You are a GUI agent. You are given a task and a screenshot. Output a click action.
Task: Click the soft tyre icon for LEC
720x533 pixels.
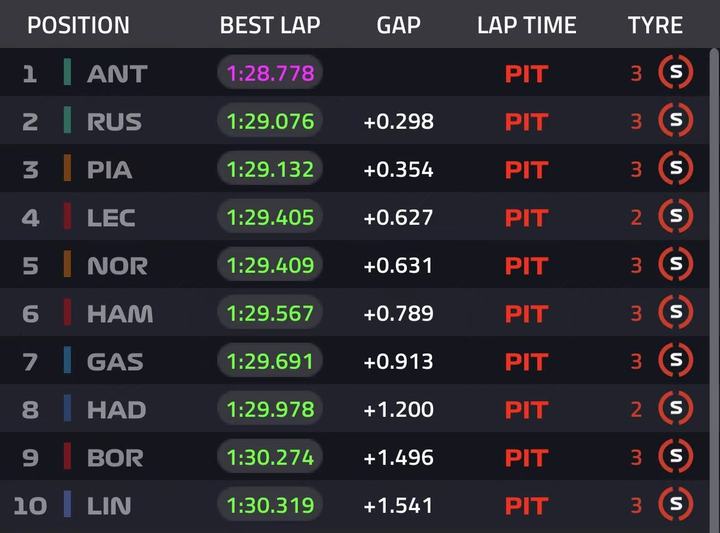click(675, 217)
